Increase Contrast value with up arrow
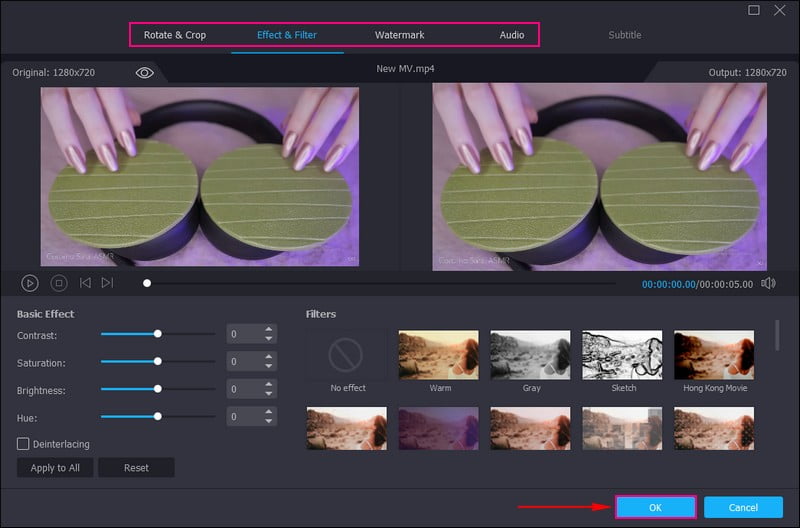 pyautogui.click(x=268, y=329)
